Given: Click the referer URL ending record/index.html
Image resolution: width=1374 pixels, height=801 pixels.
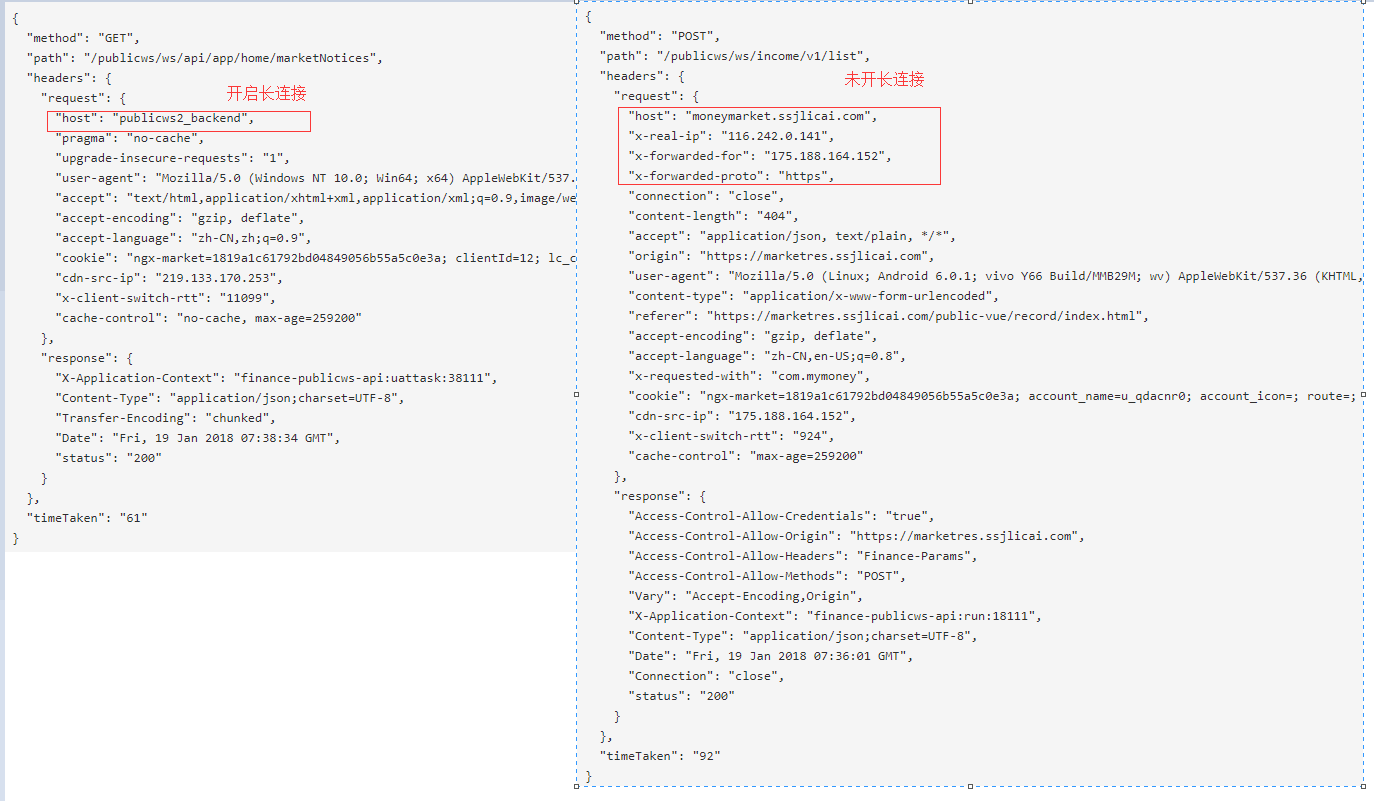Looking at the screenshot, I should coord(923,316).
